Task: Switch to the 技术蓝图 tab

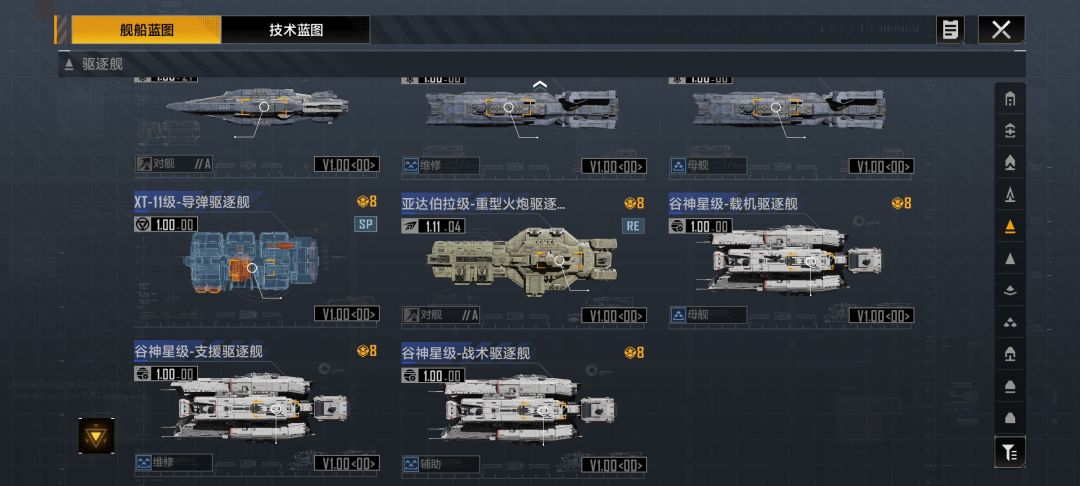Action: coord(295,30)
